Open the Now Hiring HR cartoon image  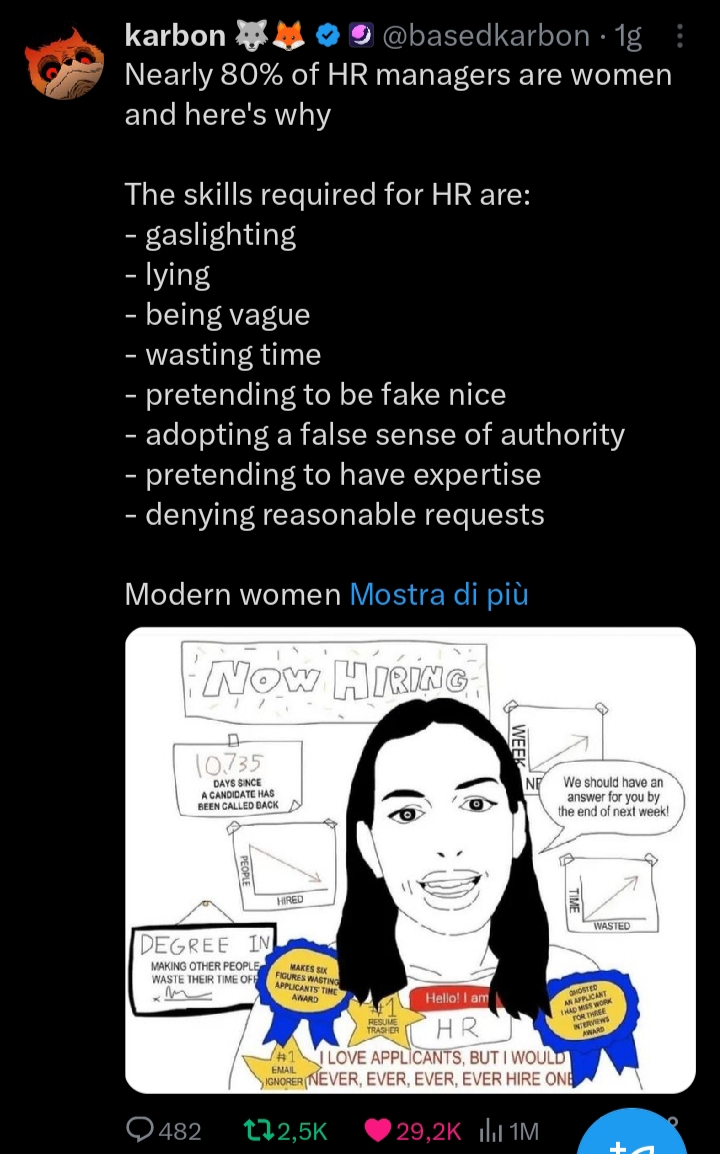point(410,860)
